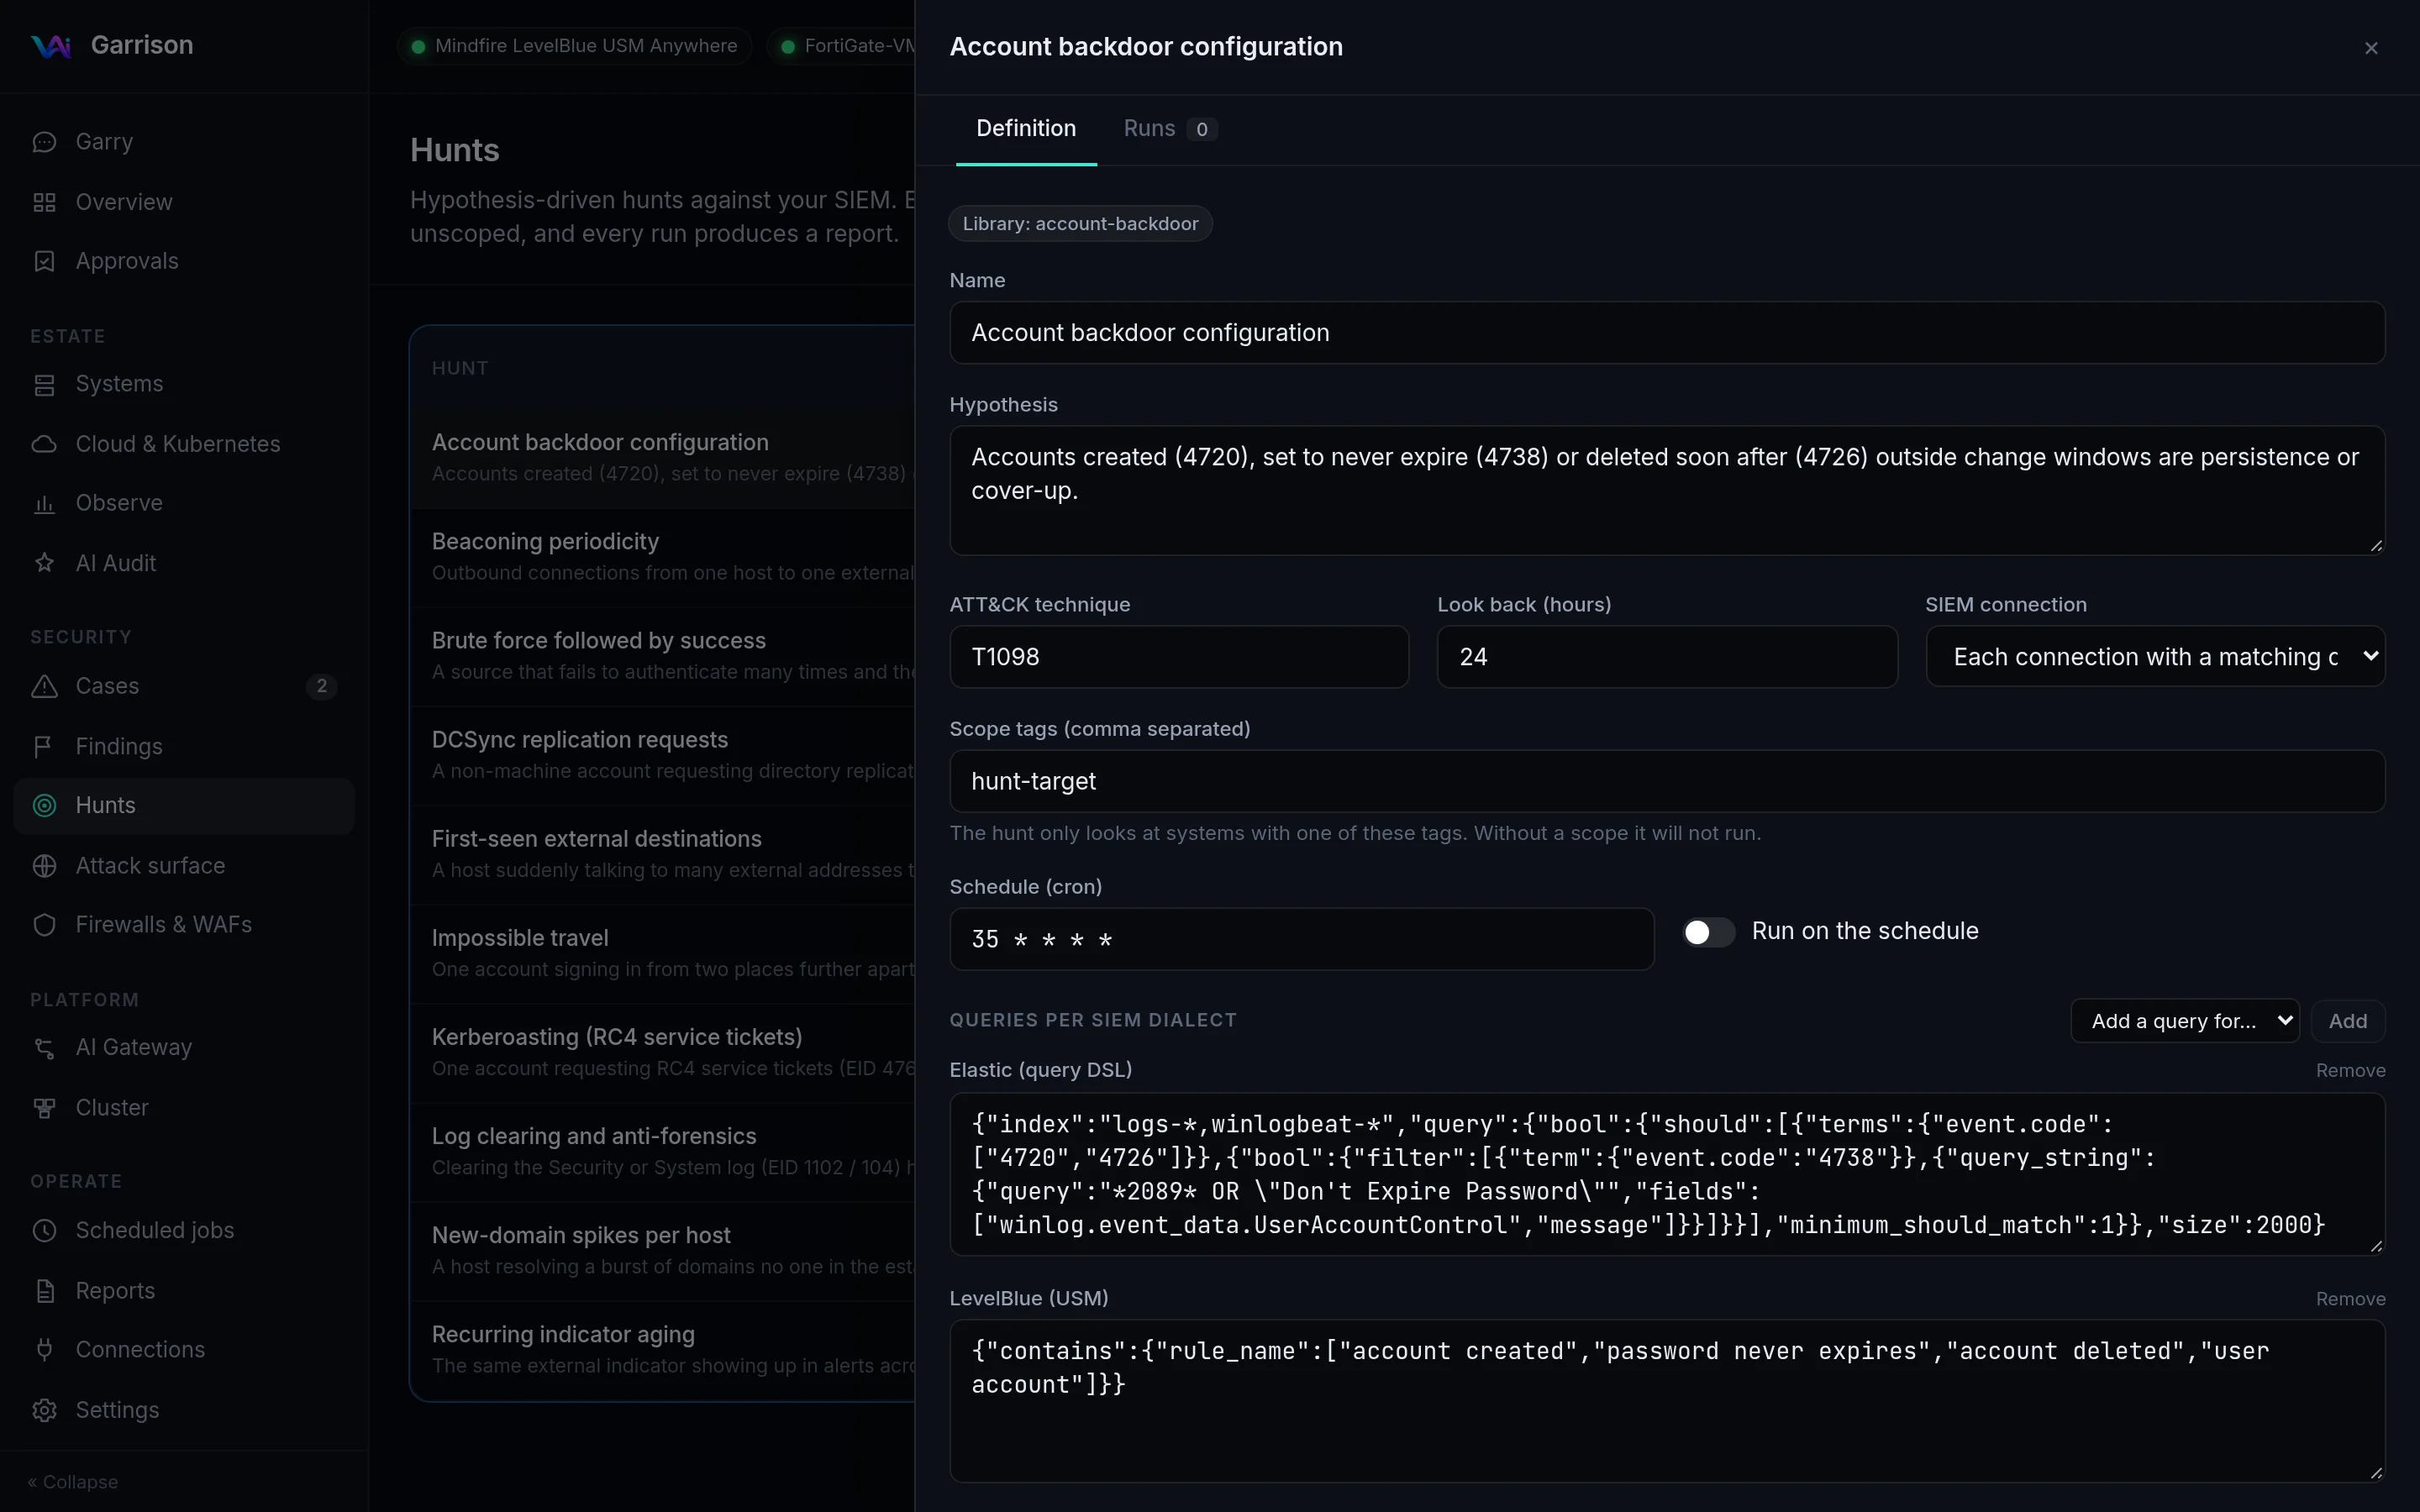Screen dimensions: 2420x1512
Task: Click the Firewalls & WAFs shield icon
Action: tap(44, 925)
